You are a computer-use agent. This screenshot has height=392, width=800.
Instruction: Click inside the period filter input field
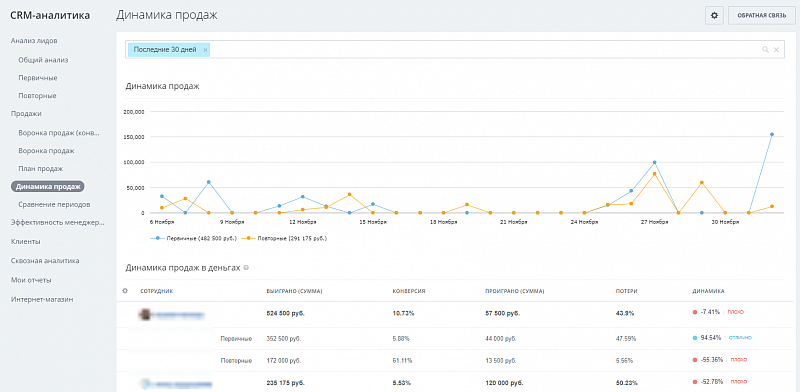485,50
